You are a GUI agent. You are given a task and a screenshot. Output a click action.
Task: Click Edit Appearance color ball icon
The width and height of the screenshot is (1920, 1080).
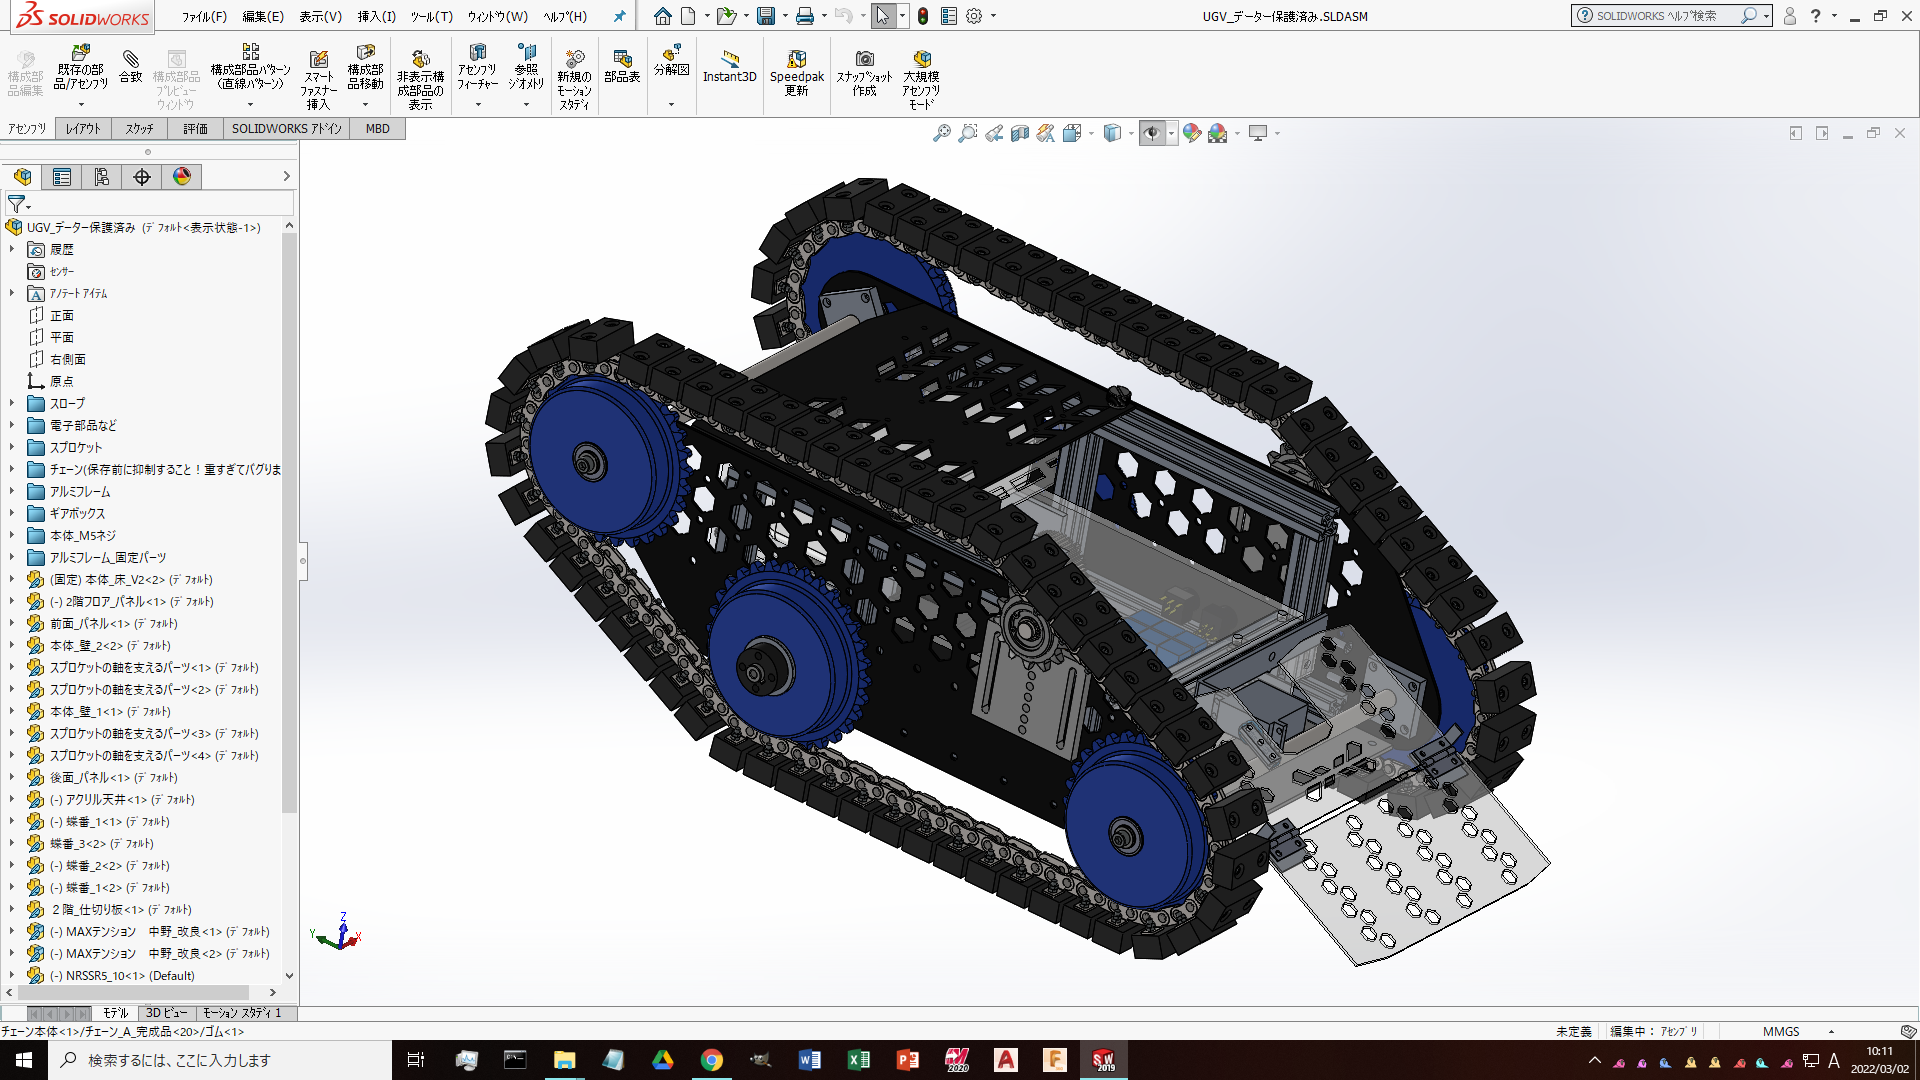(1191, 133)
